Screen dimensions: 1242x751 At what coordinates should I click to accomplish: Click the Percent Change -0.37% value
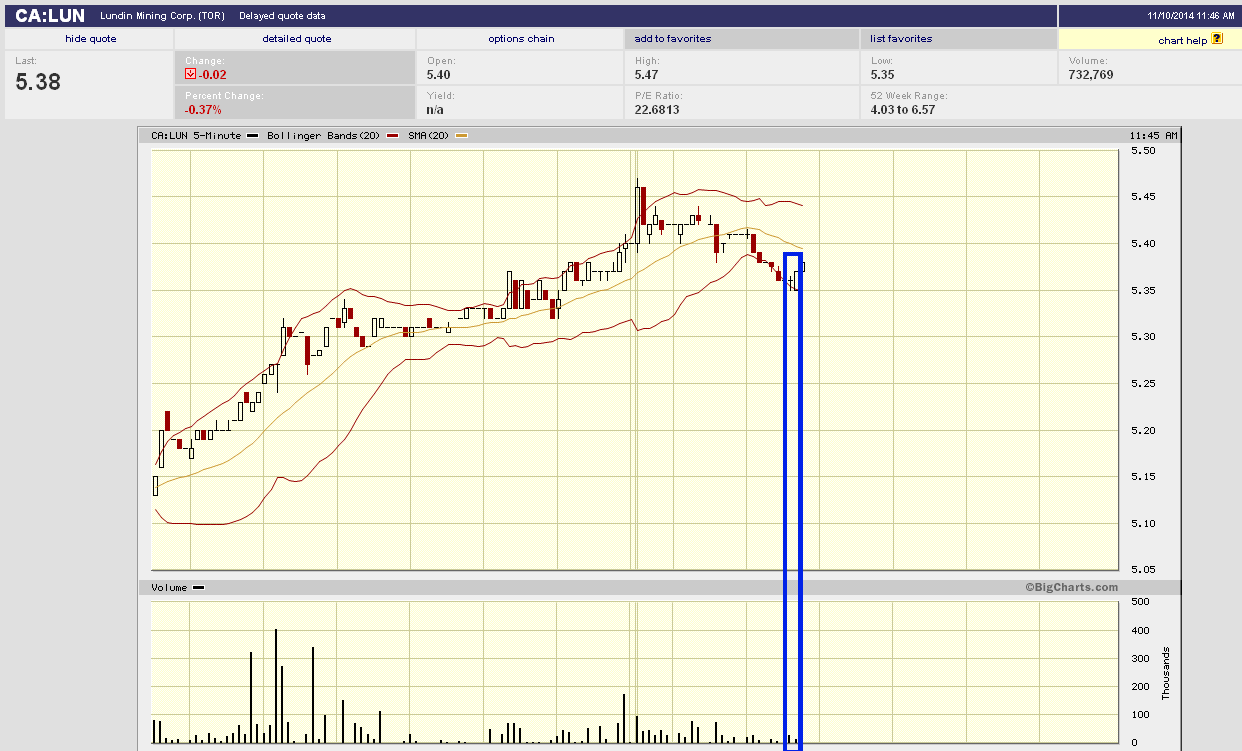pos(204,110)
